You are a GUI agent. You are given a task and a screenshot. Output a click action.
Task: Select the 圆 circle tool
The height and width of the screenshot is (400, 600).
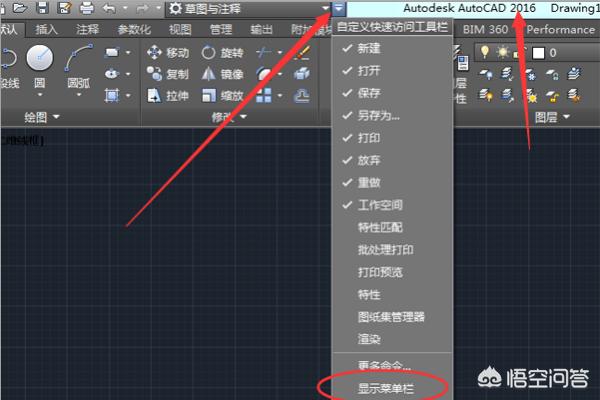[x=40, y=57]
